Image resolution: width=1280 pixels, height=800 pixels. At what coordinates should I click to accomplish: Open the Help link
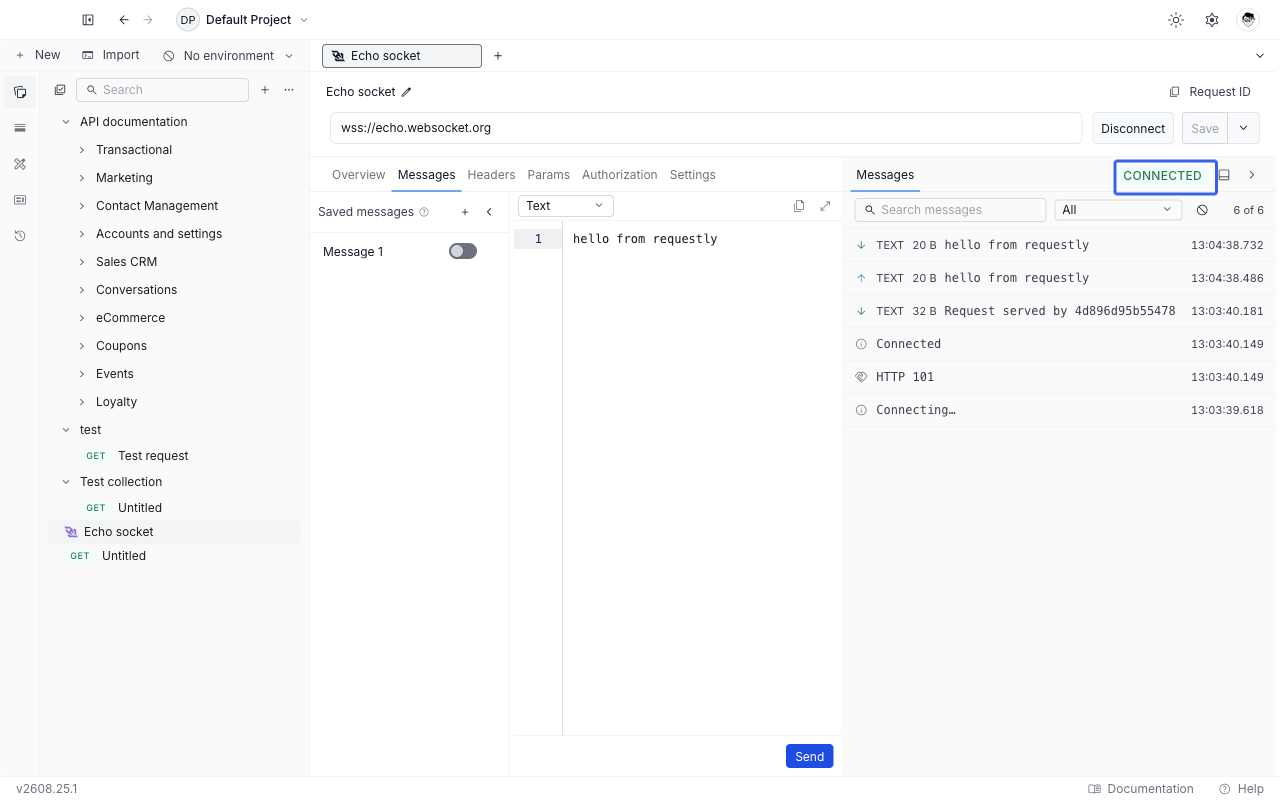[x=1241, y=789]
